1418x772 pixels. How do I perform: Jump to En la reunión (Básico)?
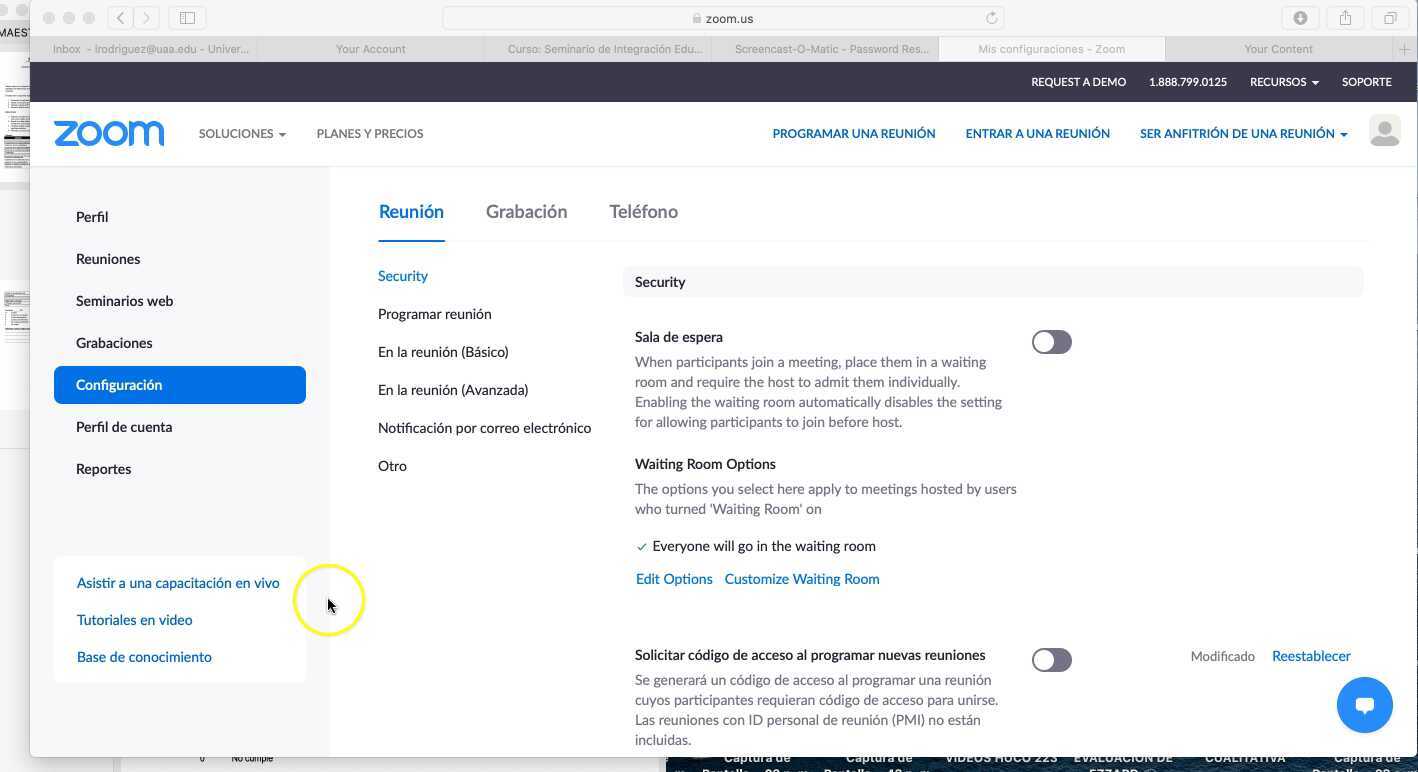443,352
